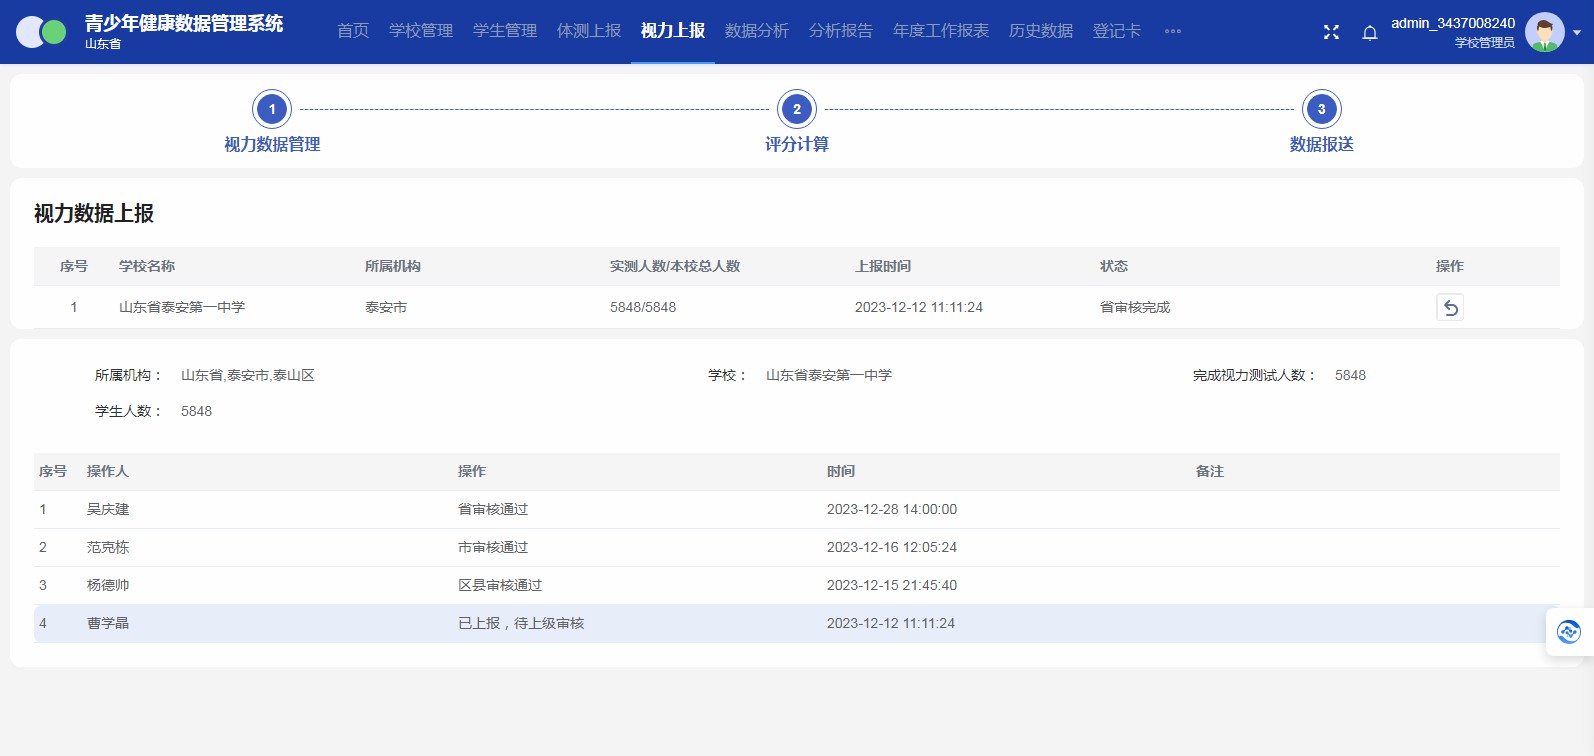
Task: Open 体测上报 navigation tab
Action: tap(589, 31)
